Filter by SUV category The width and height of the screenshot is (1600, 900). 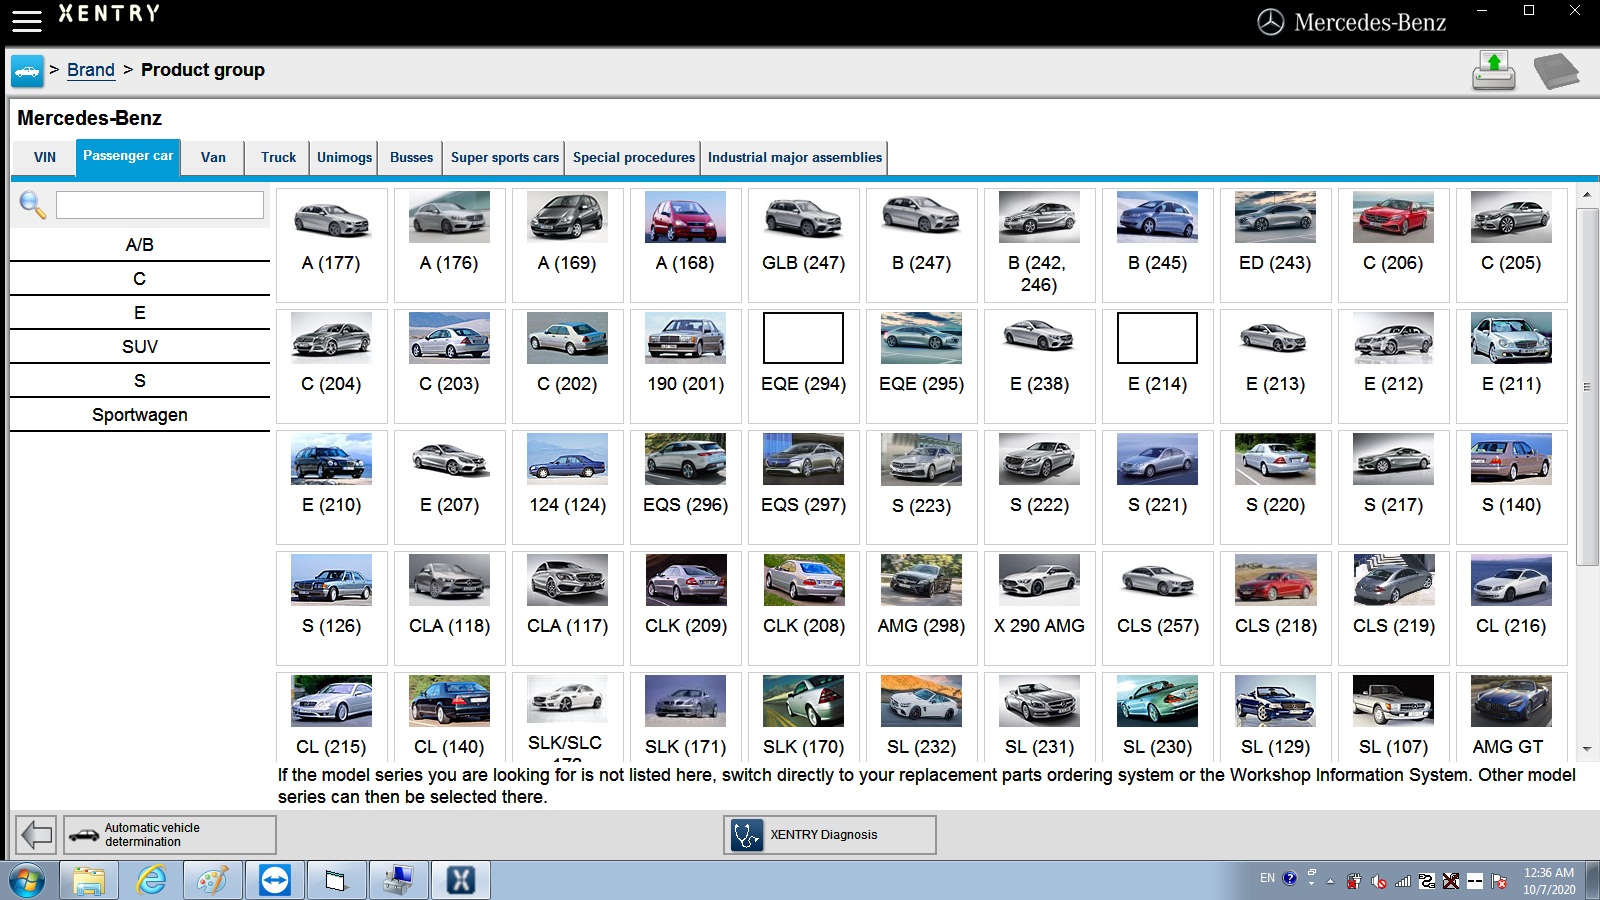pyautogui.click(x=140, y=347)
